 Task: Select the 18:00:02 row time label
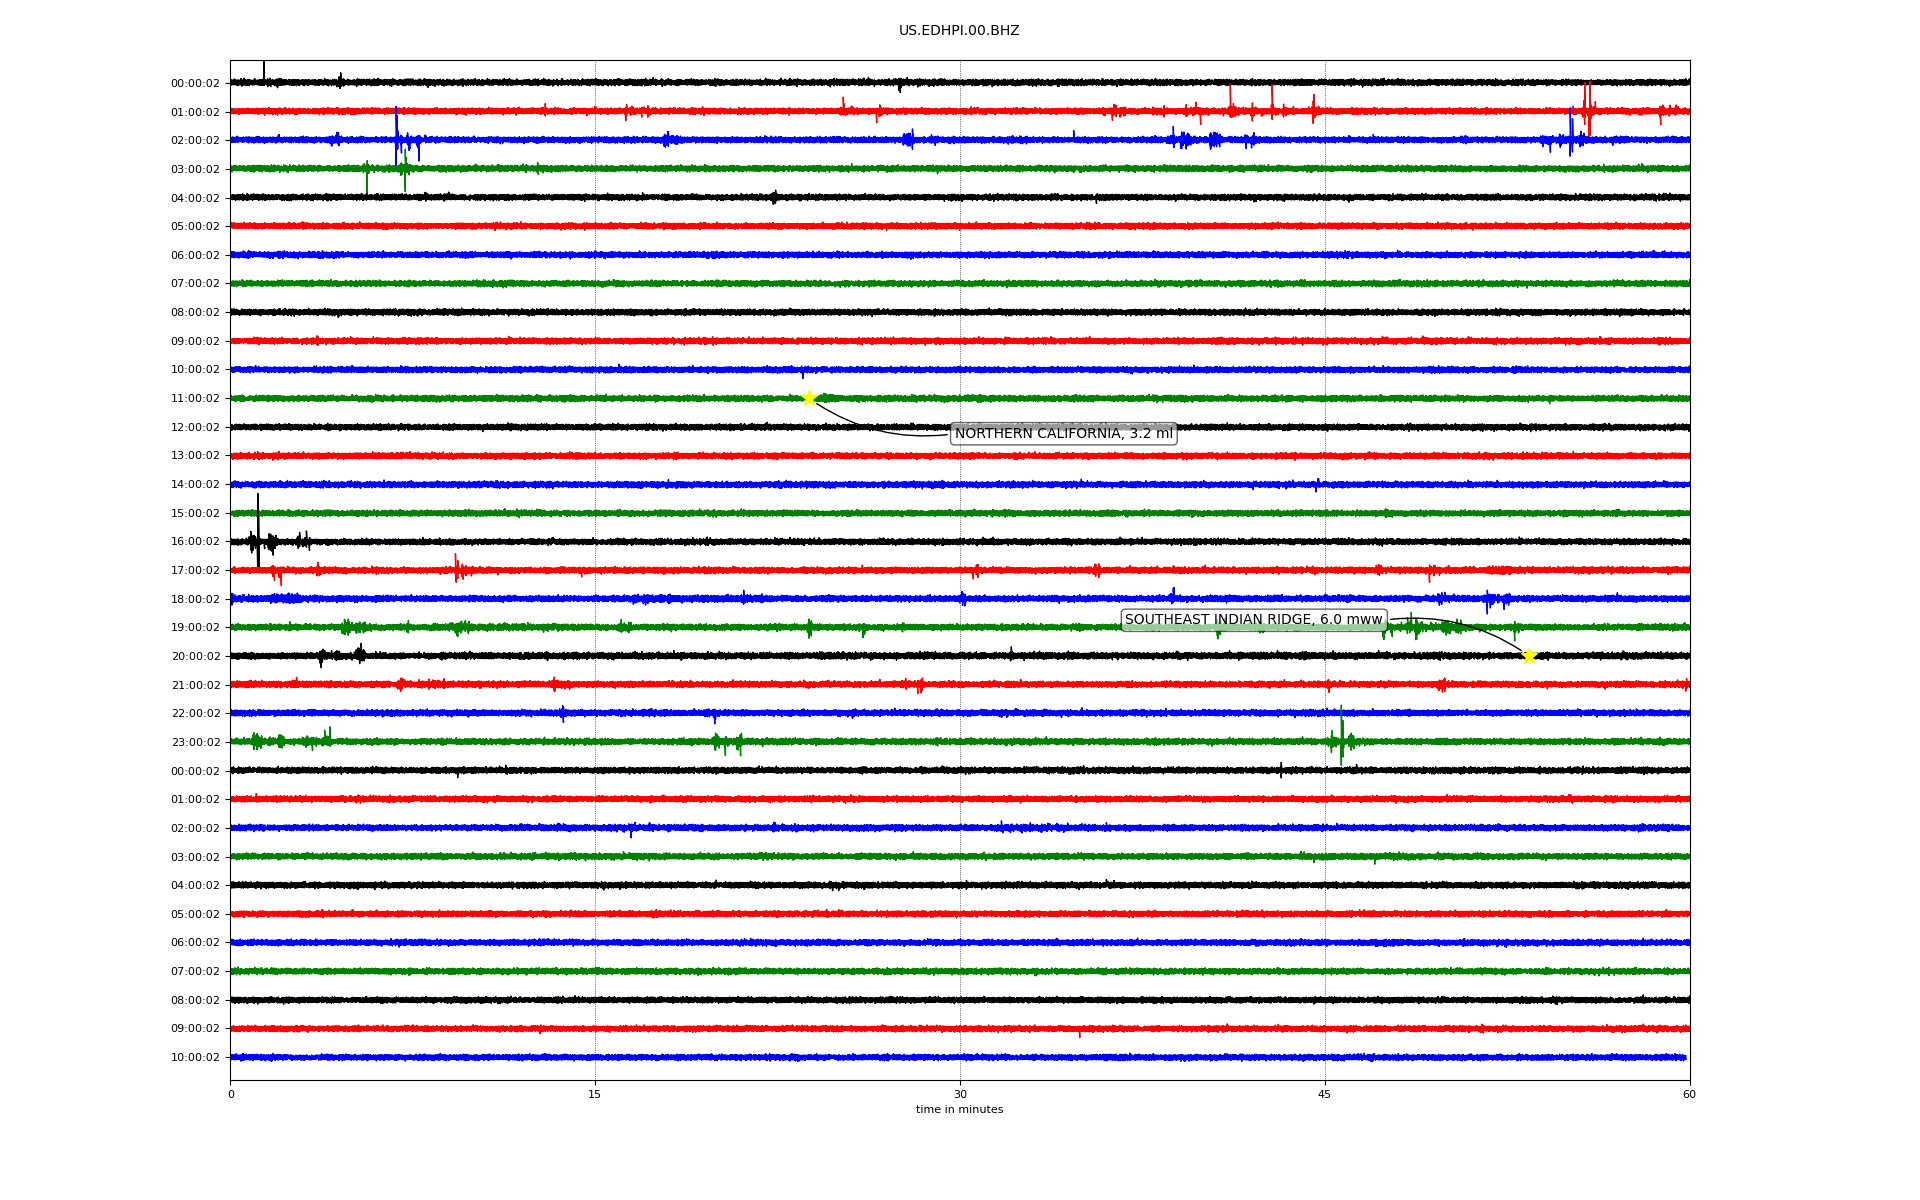coord(195,600)
